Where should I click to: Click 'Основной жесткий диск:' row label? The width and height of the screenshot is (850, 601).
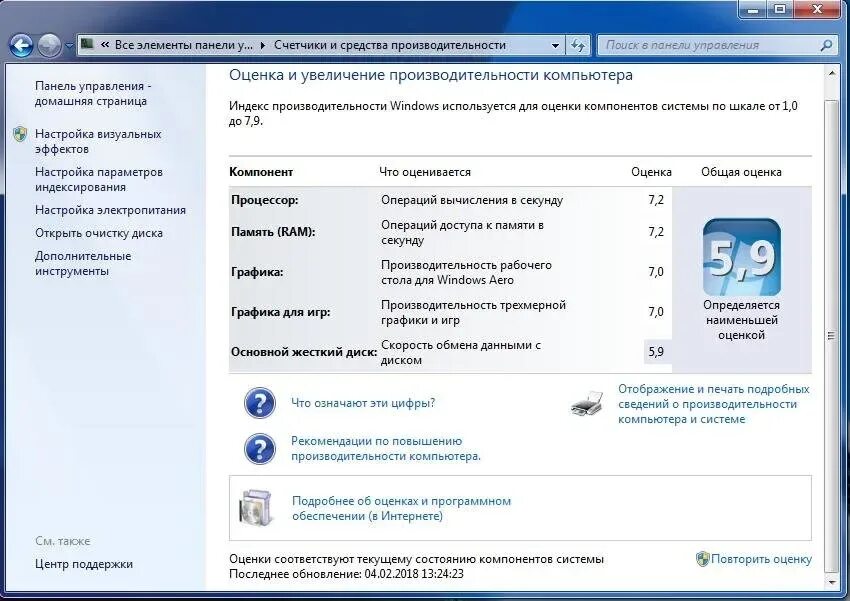(304, 352)
